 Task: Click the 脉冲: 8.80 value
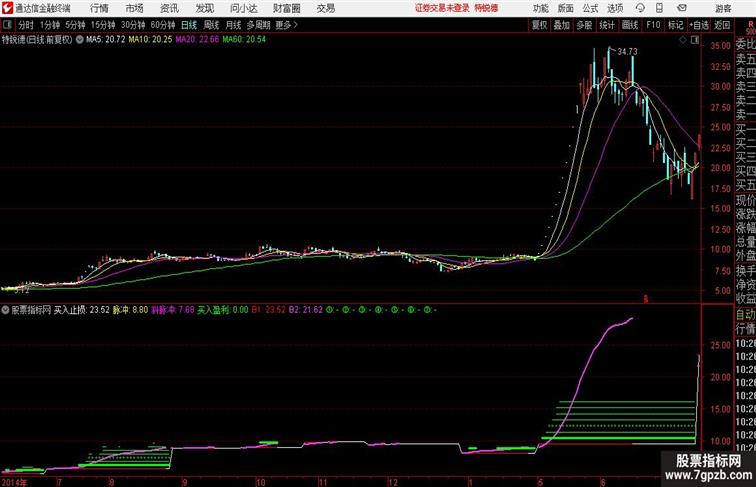pyautogui.click(x=130, y=310)
